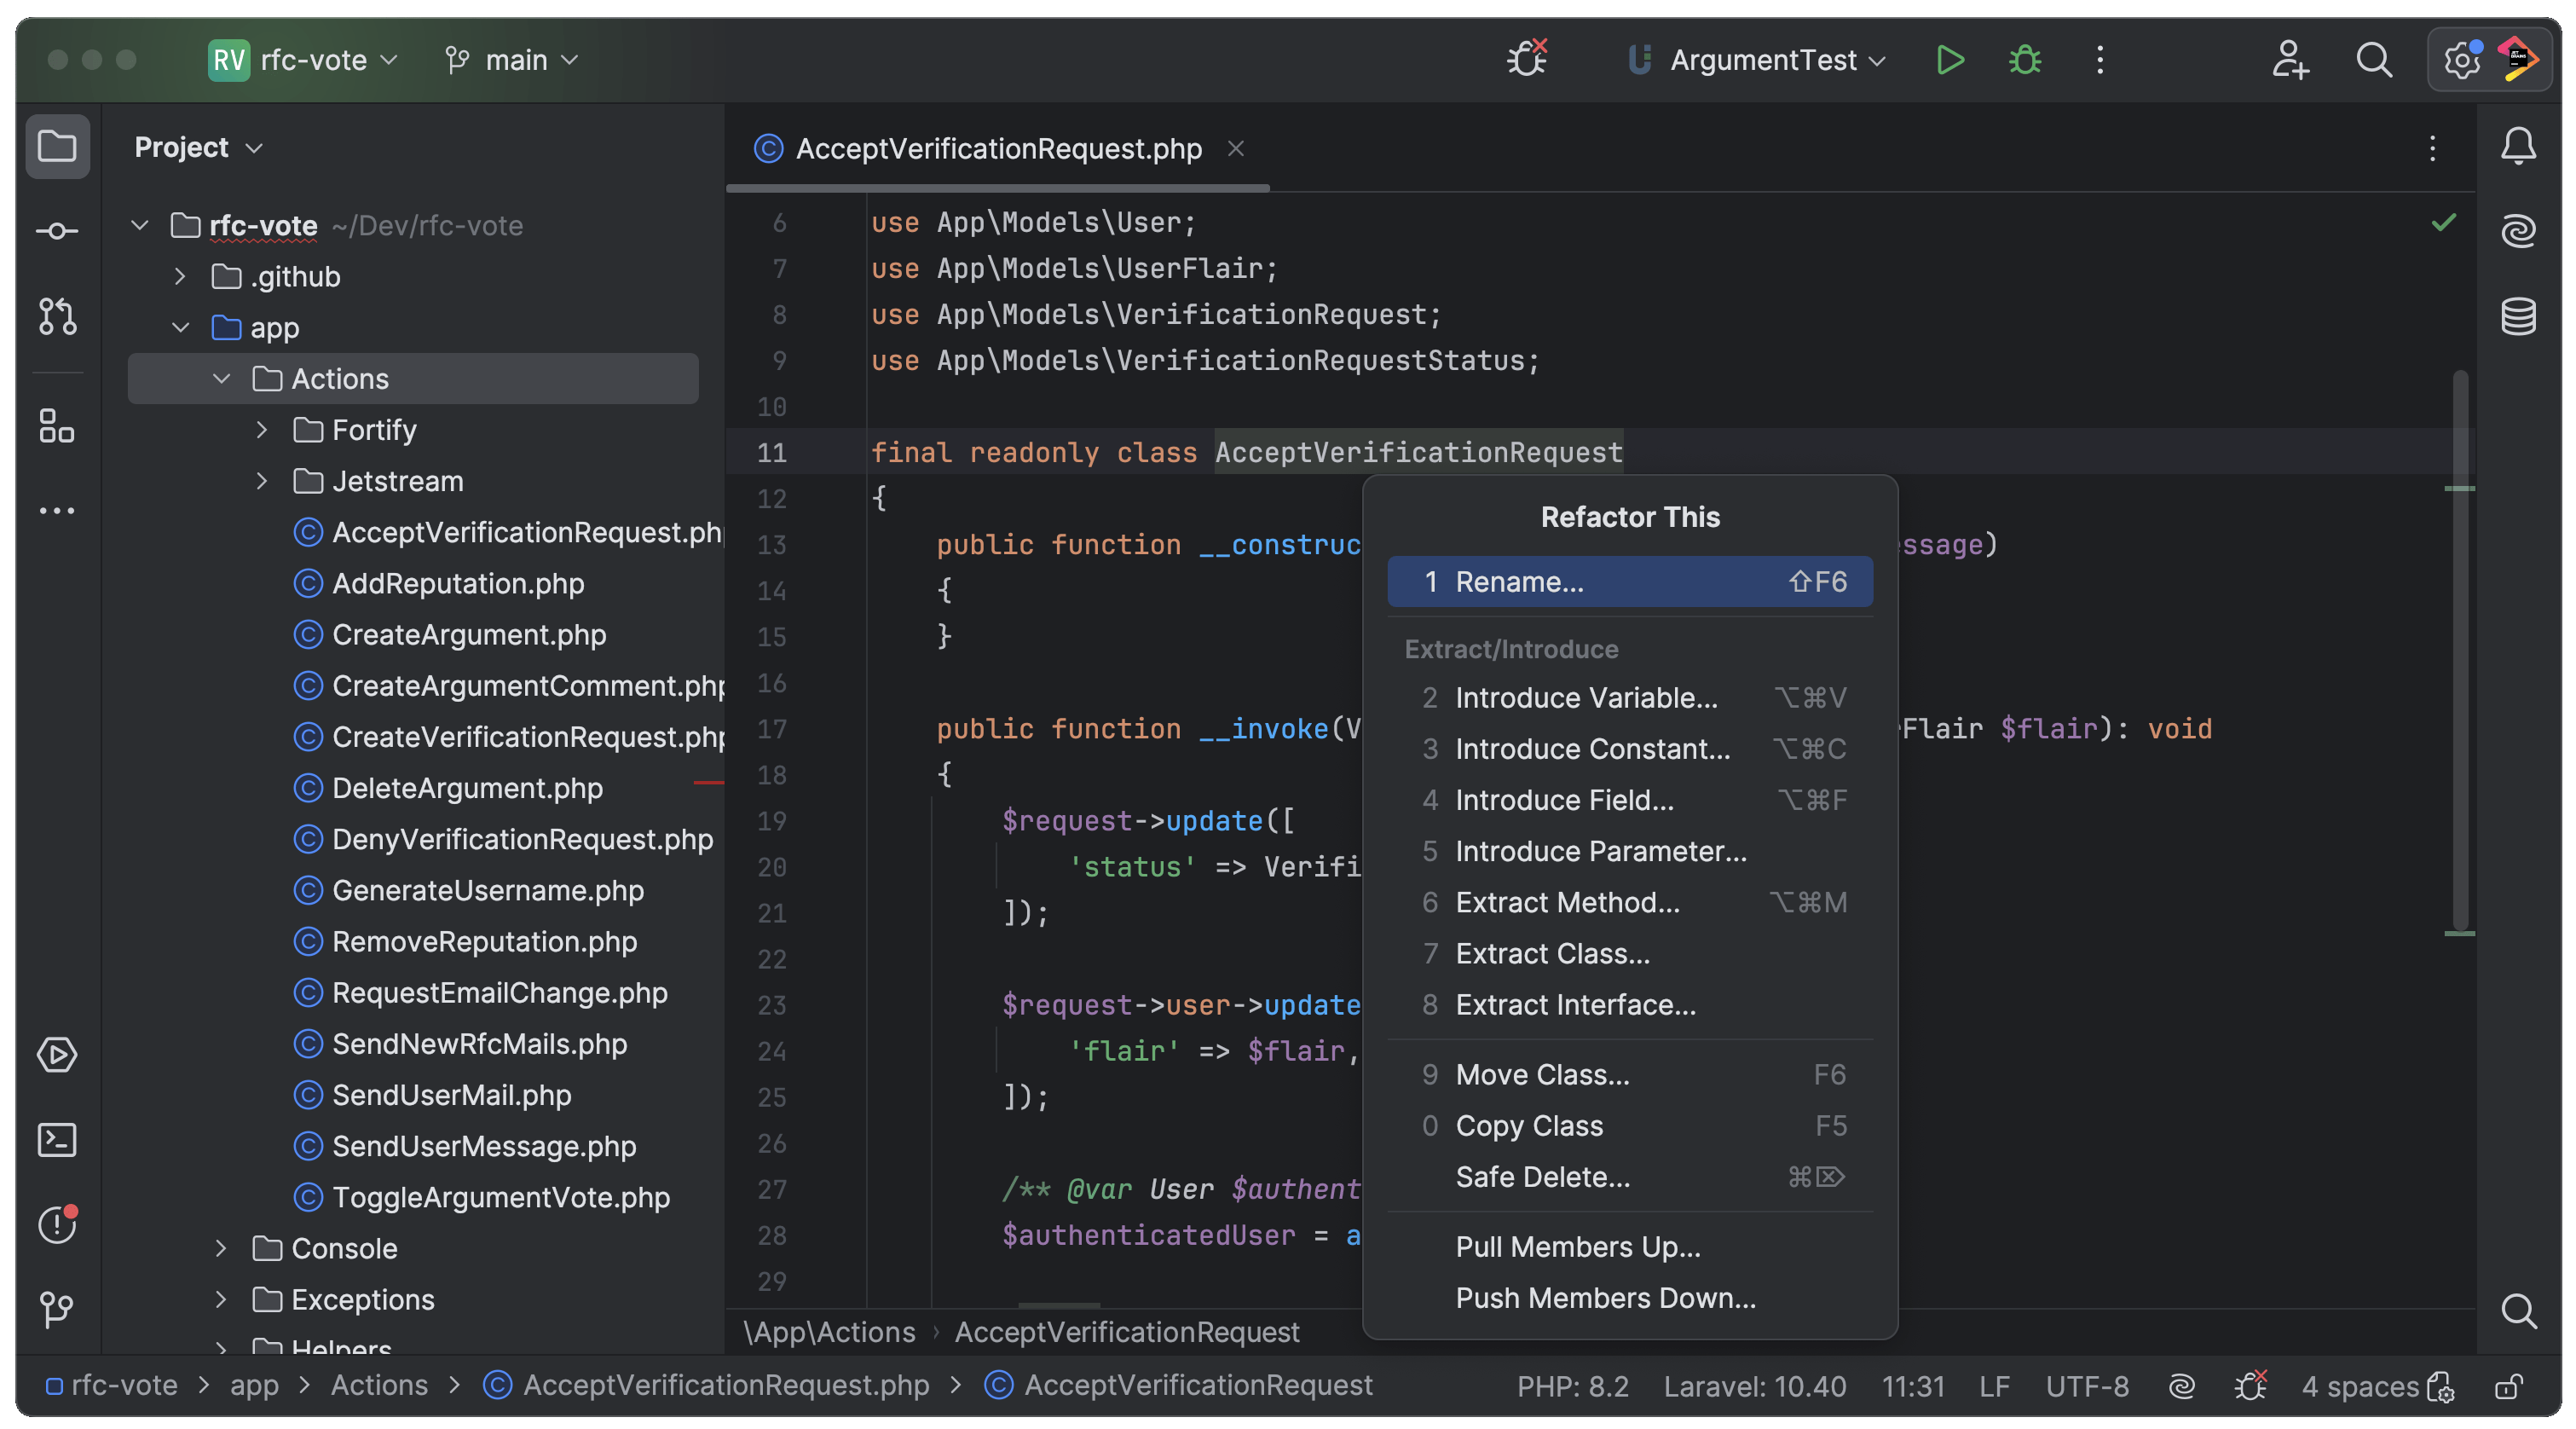Choose Extract Method from the Refactor menu
This screenshot has width=2576, height=1429.
pos(1567,902)
